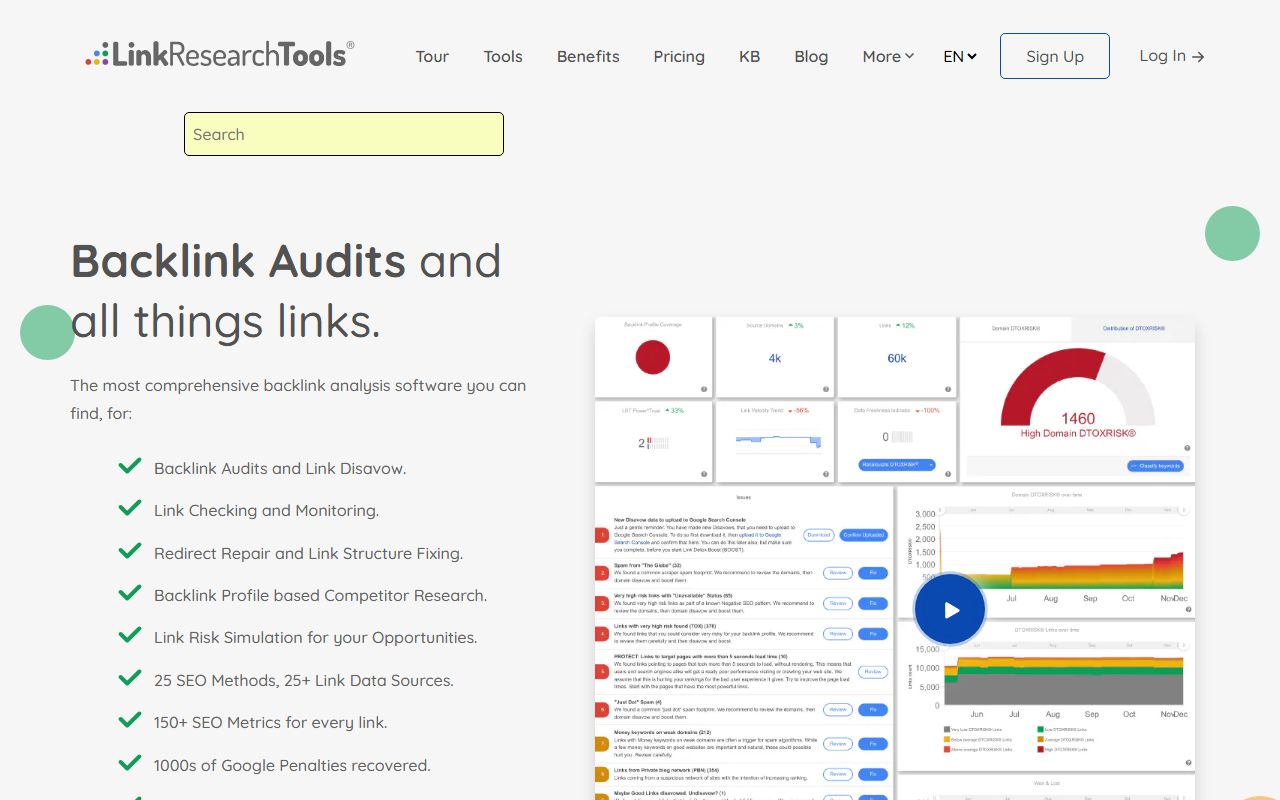This screenshot has height=800, width=1280.
Task: Navigate to Pricing
Action: point(679,56)
